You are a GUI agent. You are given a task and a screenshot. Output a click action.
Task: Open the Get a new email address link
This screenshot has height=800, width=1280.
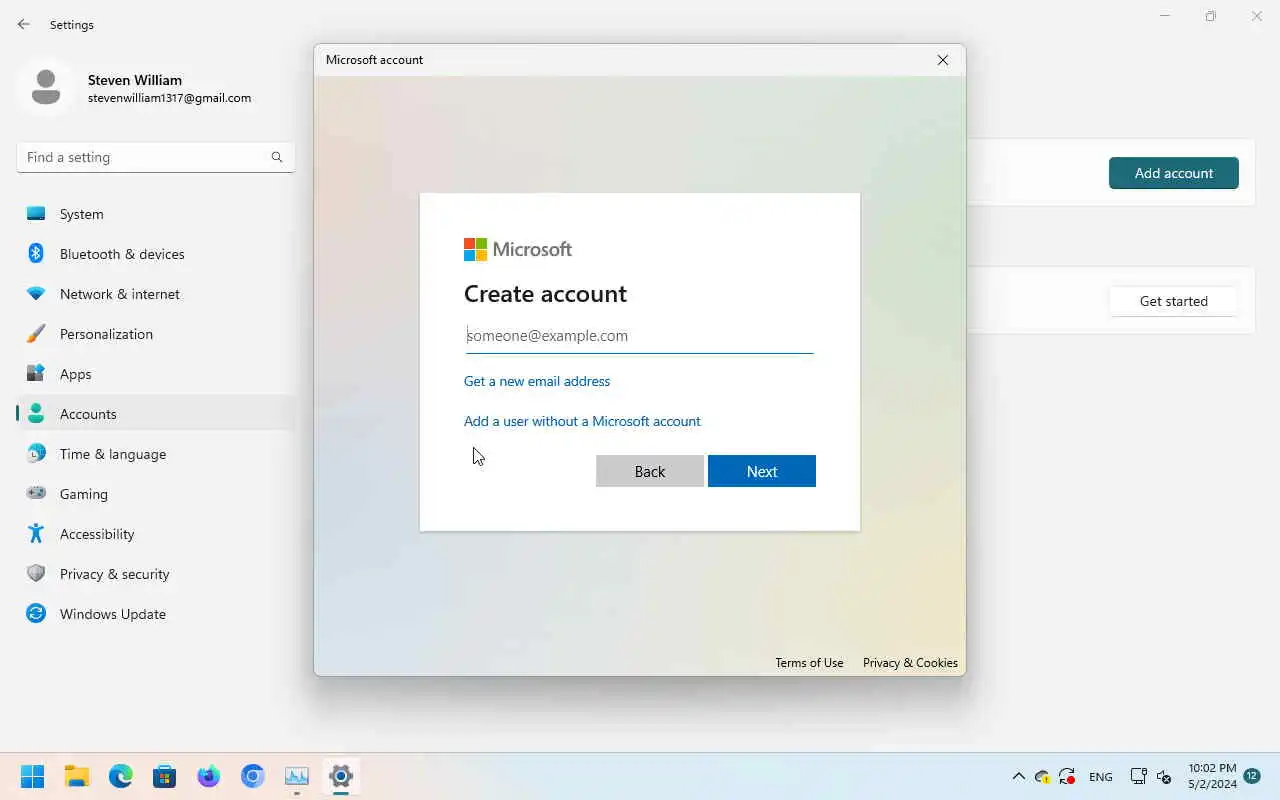pyautogui.click(x=537, y=381)
